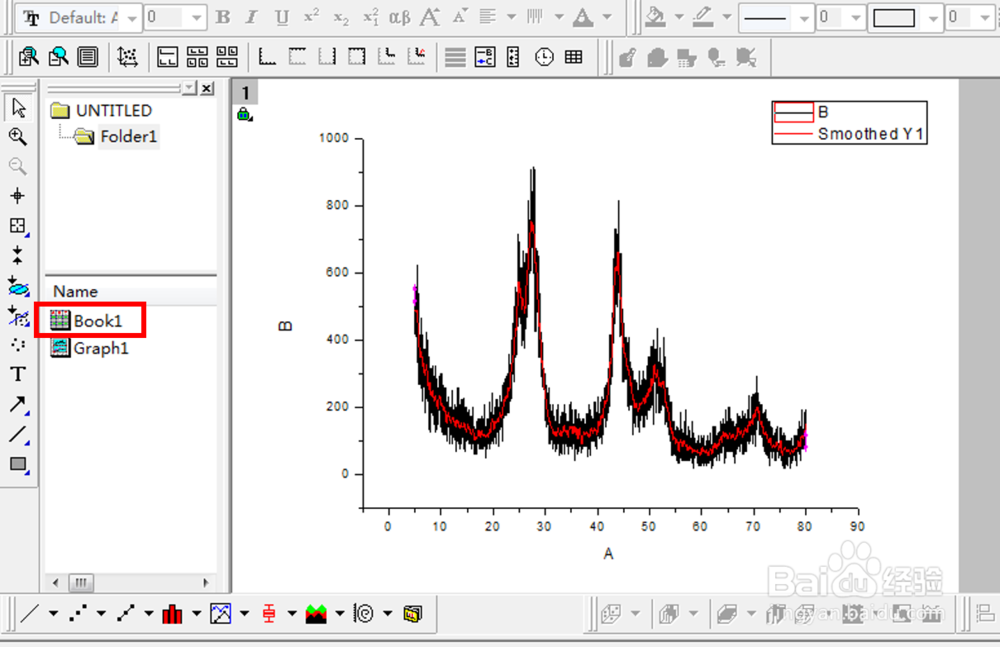
Task: Click the Increase Font Size icon
Action: point(430,17)
